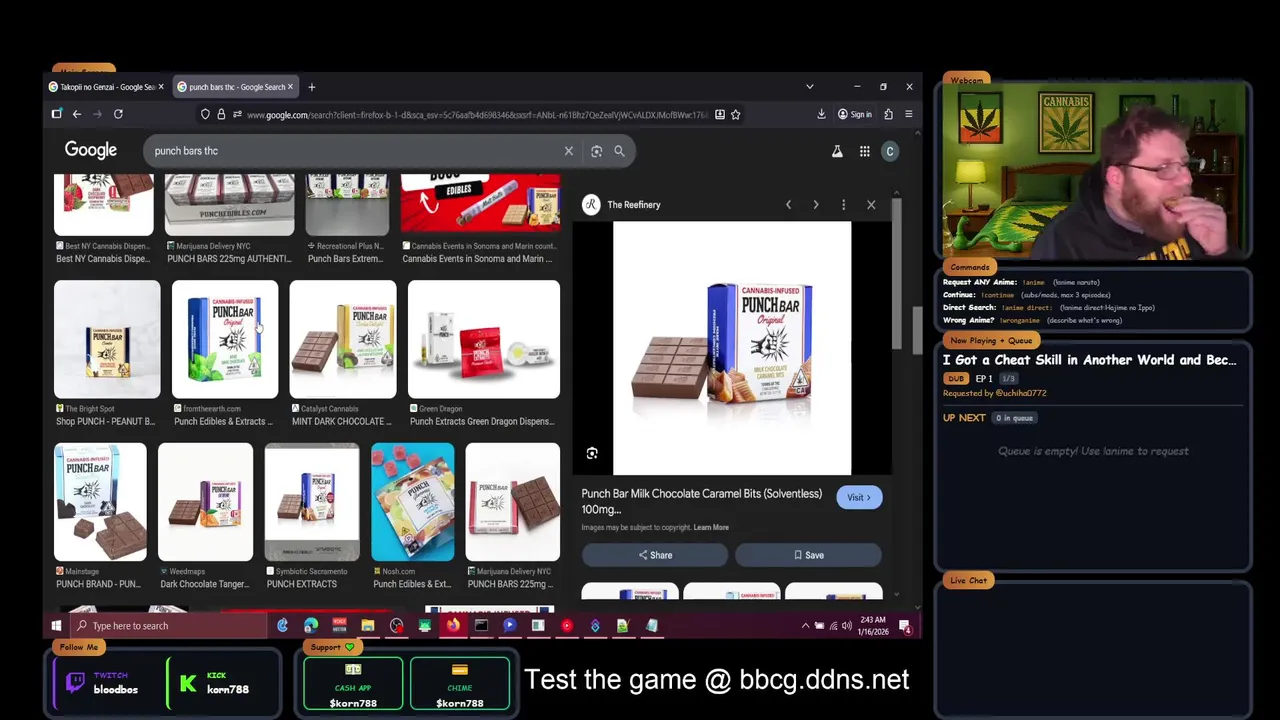Open the Google account avatar C
Screen dimensions: 1280x720
[x=889, y=151]
